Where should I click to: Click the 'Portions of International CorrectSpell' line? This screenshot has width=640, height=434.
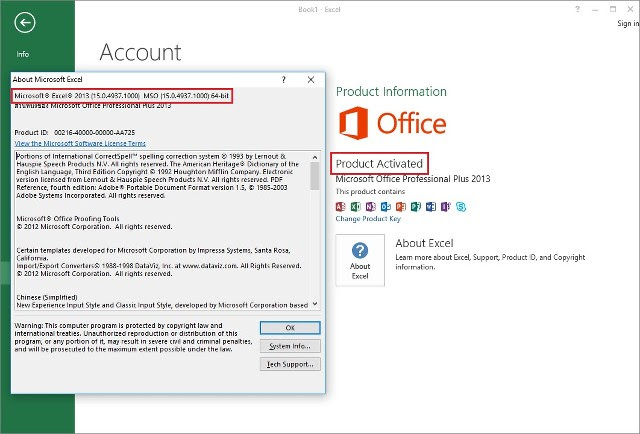(151, 156)
